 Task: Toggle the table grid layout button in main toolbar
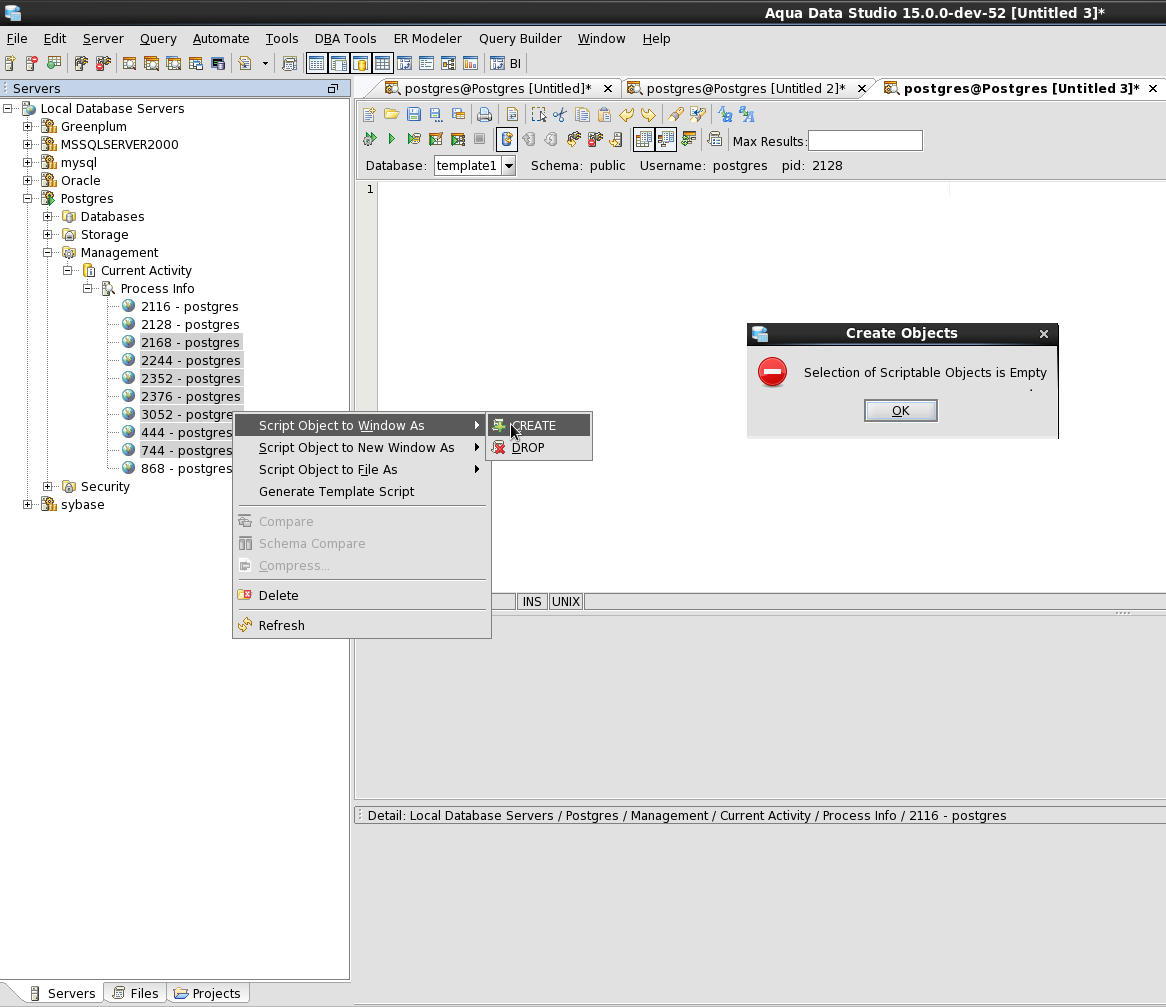coord(382,63)
